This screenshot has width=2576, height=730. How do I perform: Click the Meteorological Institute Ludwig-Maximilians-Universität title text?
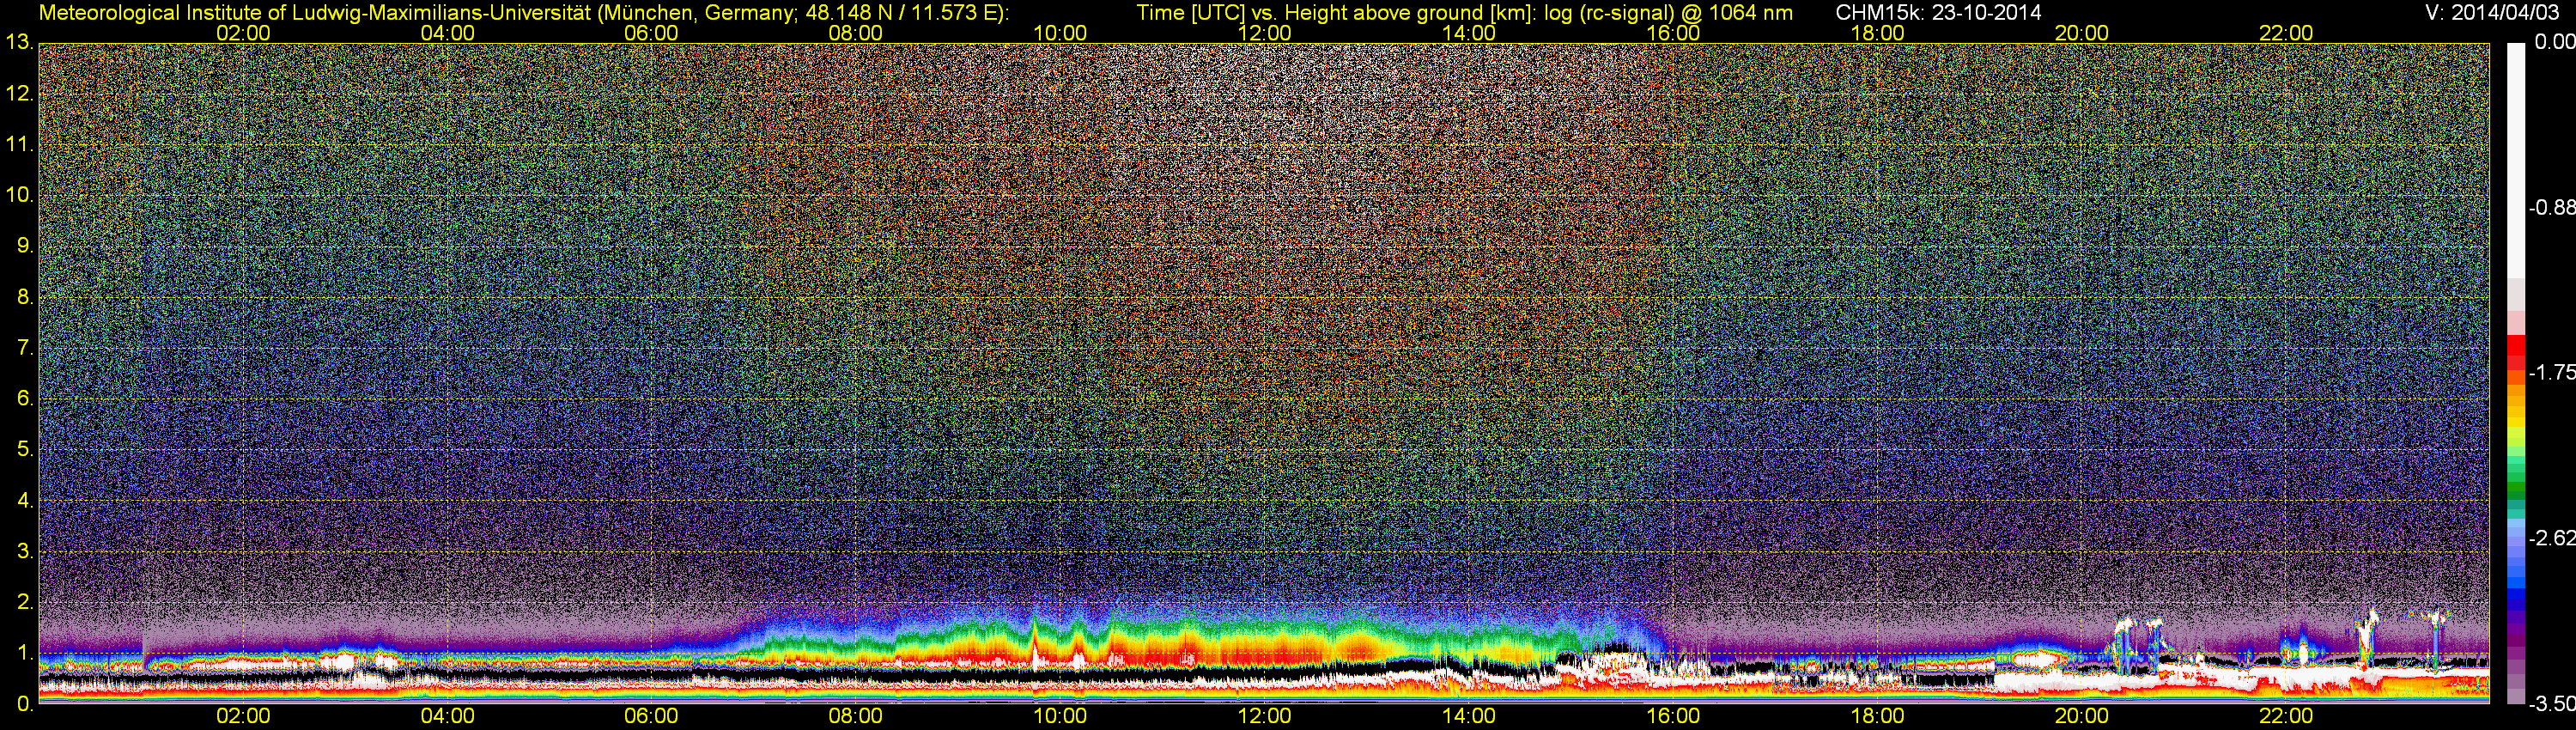coord(523,12)
